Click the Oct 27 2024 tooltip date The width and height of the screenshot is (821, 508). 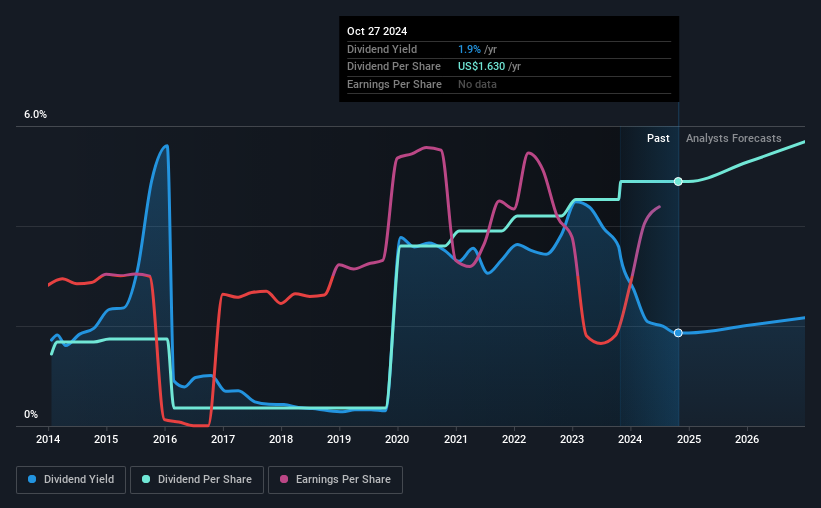point(377,31)
